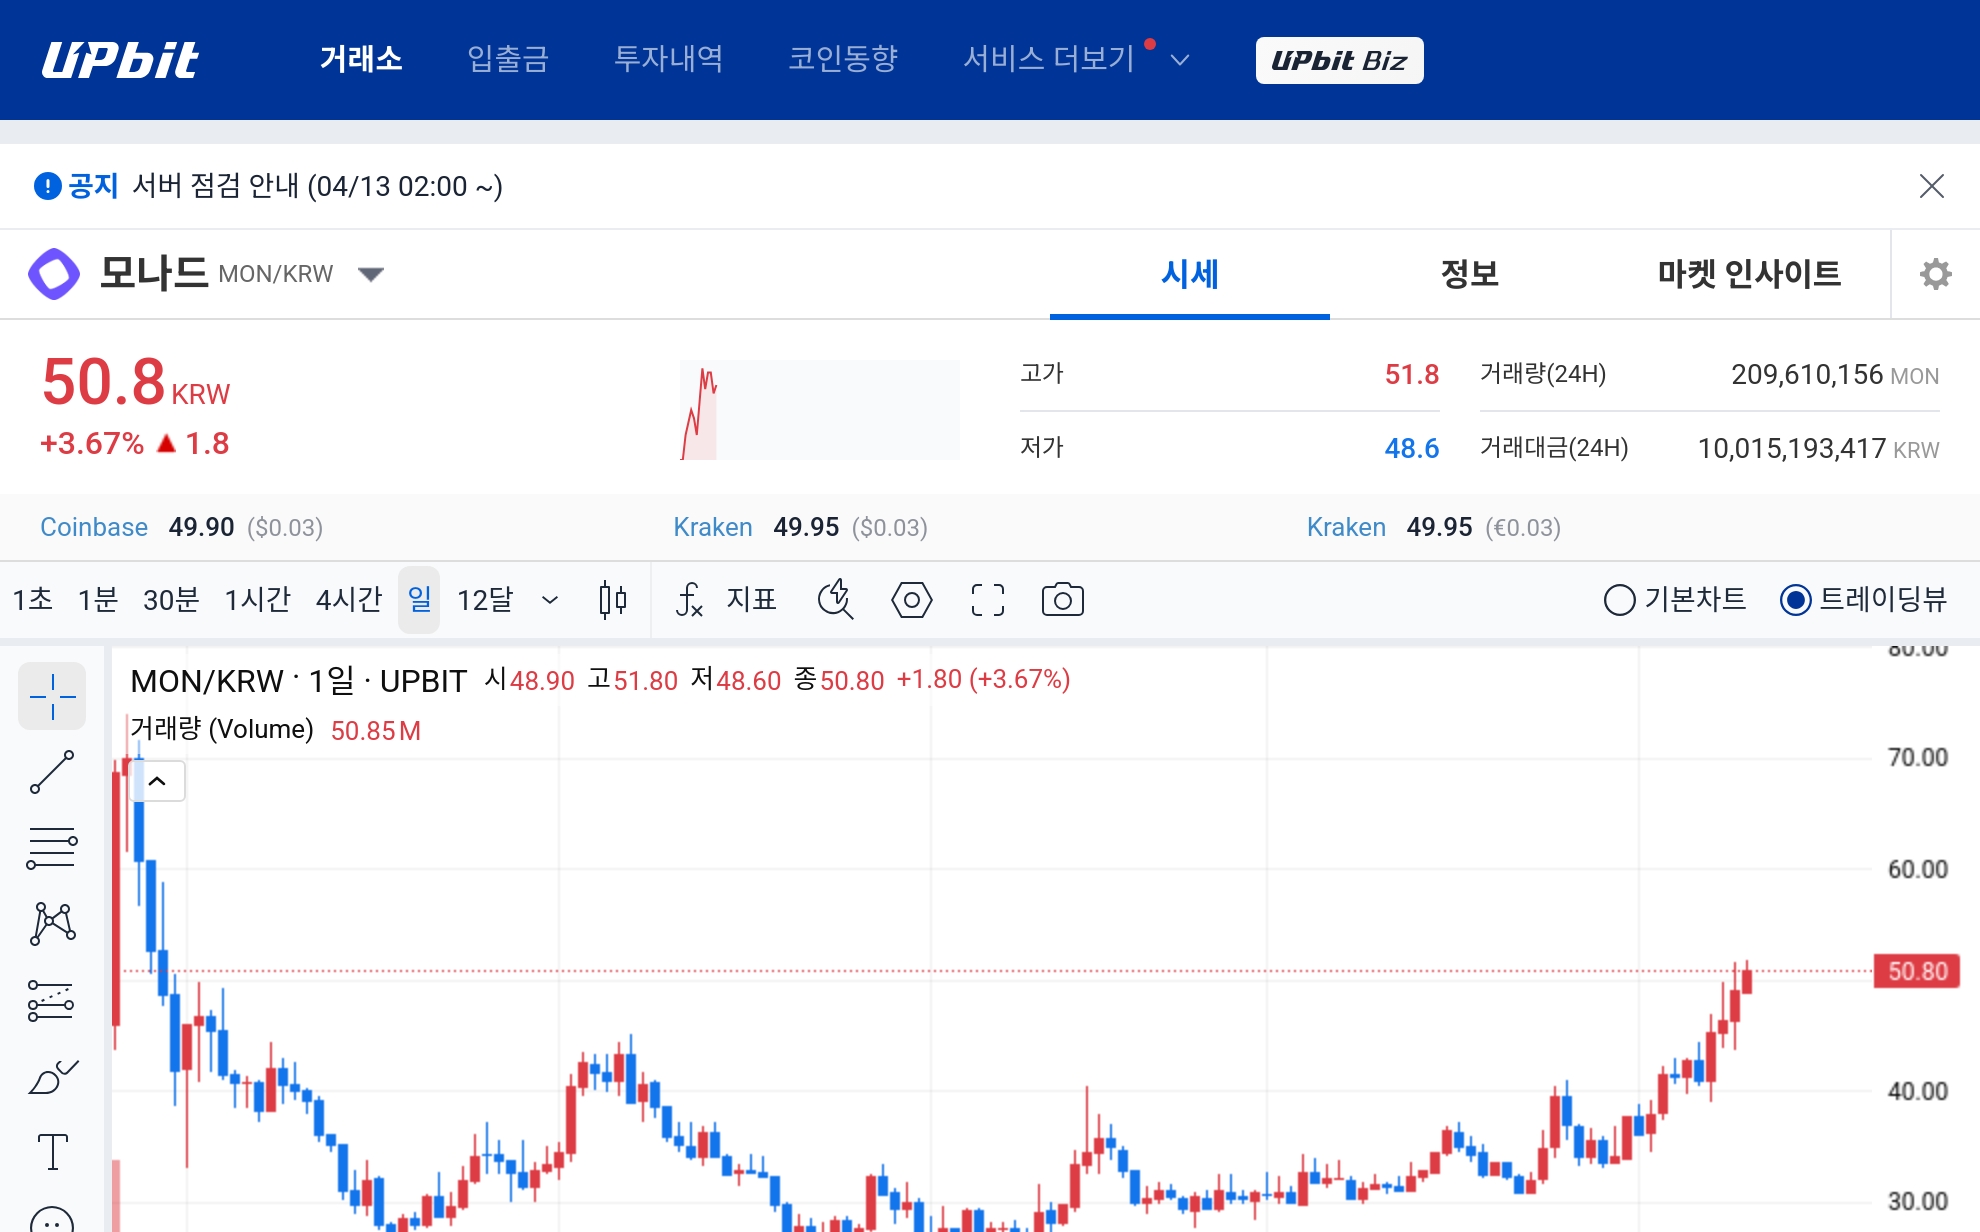Screen dimensions: 1980x1232
Task: Take a chart snapshot with the camera icon
Action: 1062,600
